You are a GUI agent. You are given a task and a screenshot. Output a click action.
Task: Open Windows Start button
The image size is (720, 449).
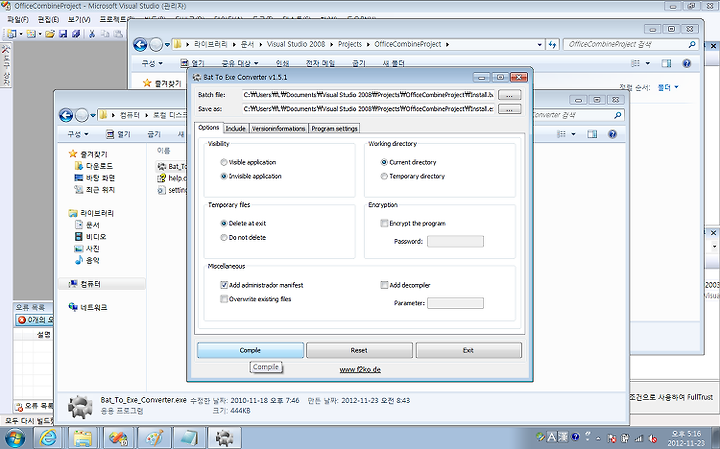click(x=14, y=438)
